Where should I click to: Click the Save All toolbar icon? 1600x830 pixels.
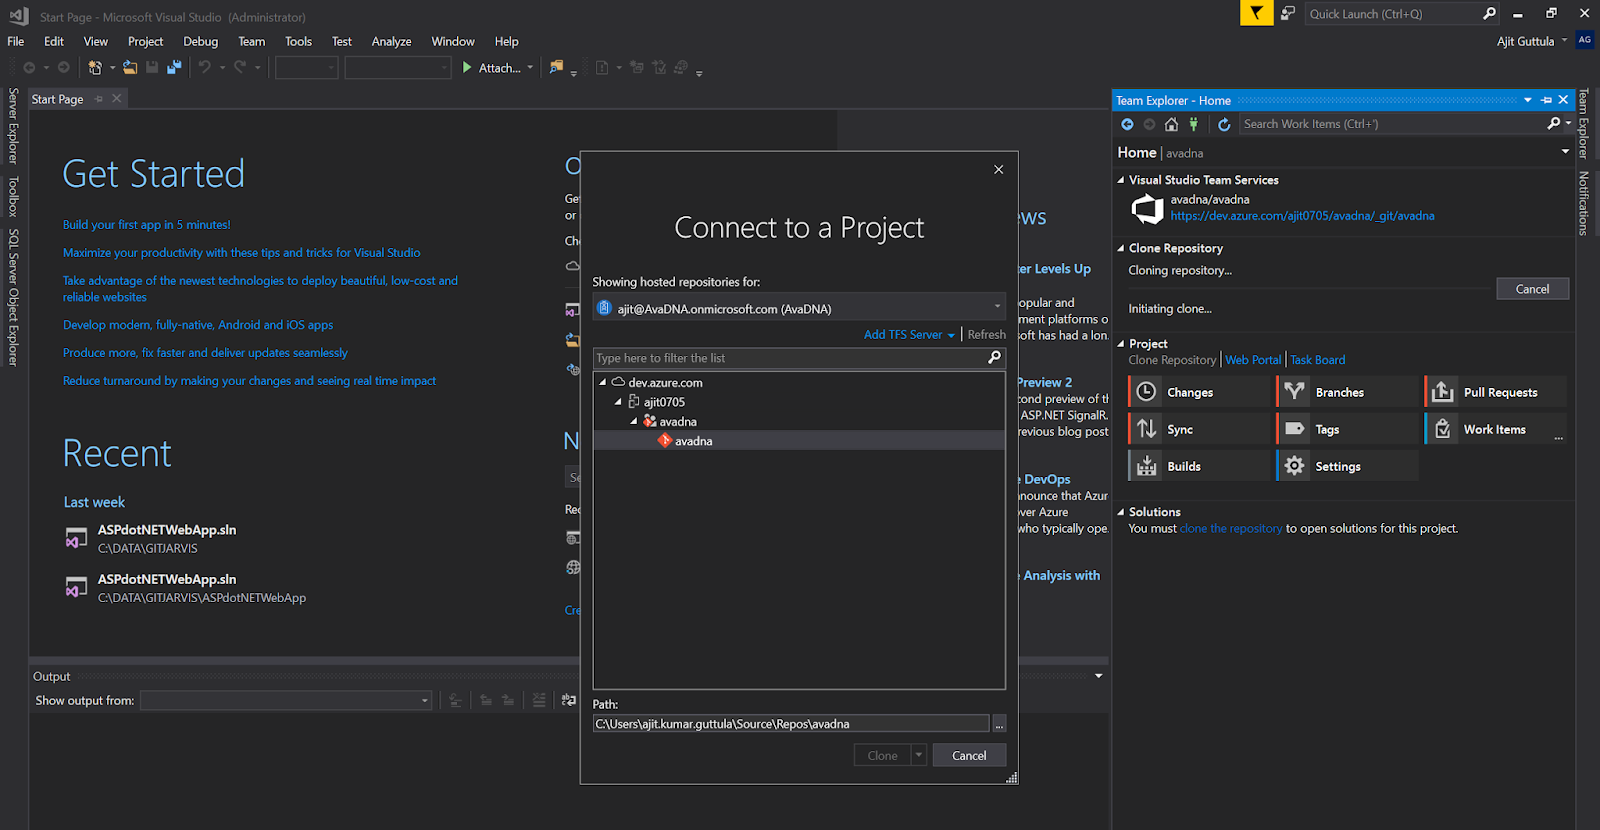[x=174, y=68]
